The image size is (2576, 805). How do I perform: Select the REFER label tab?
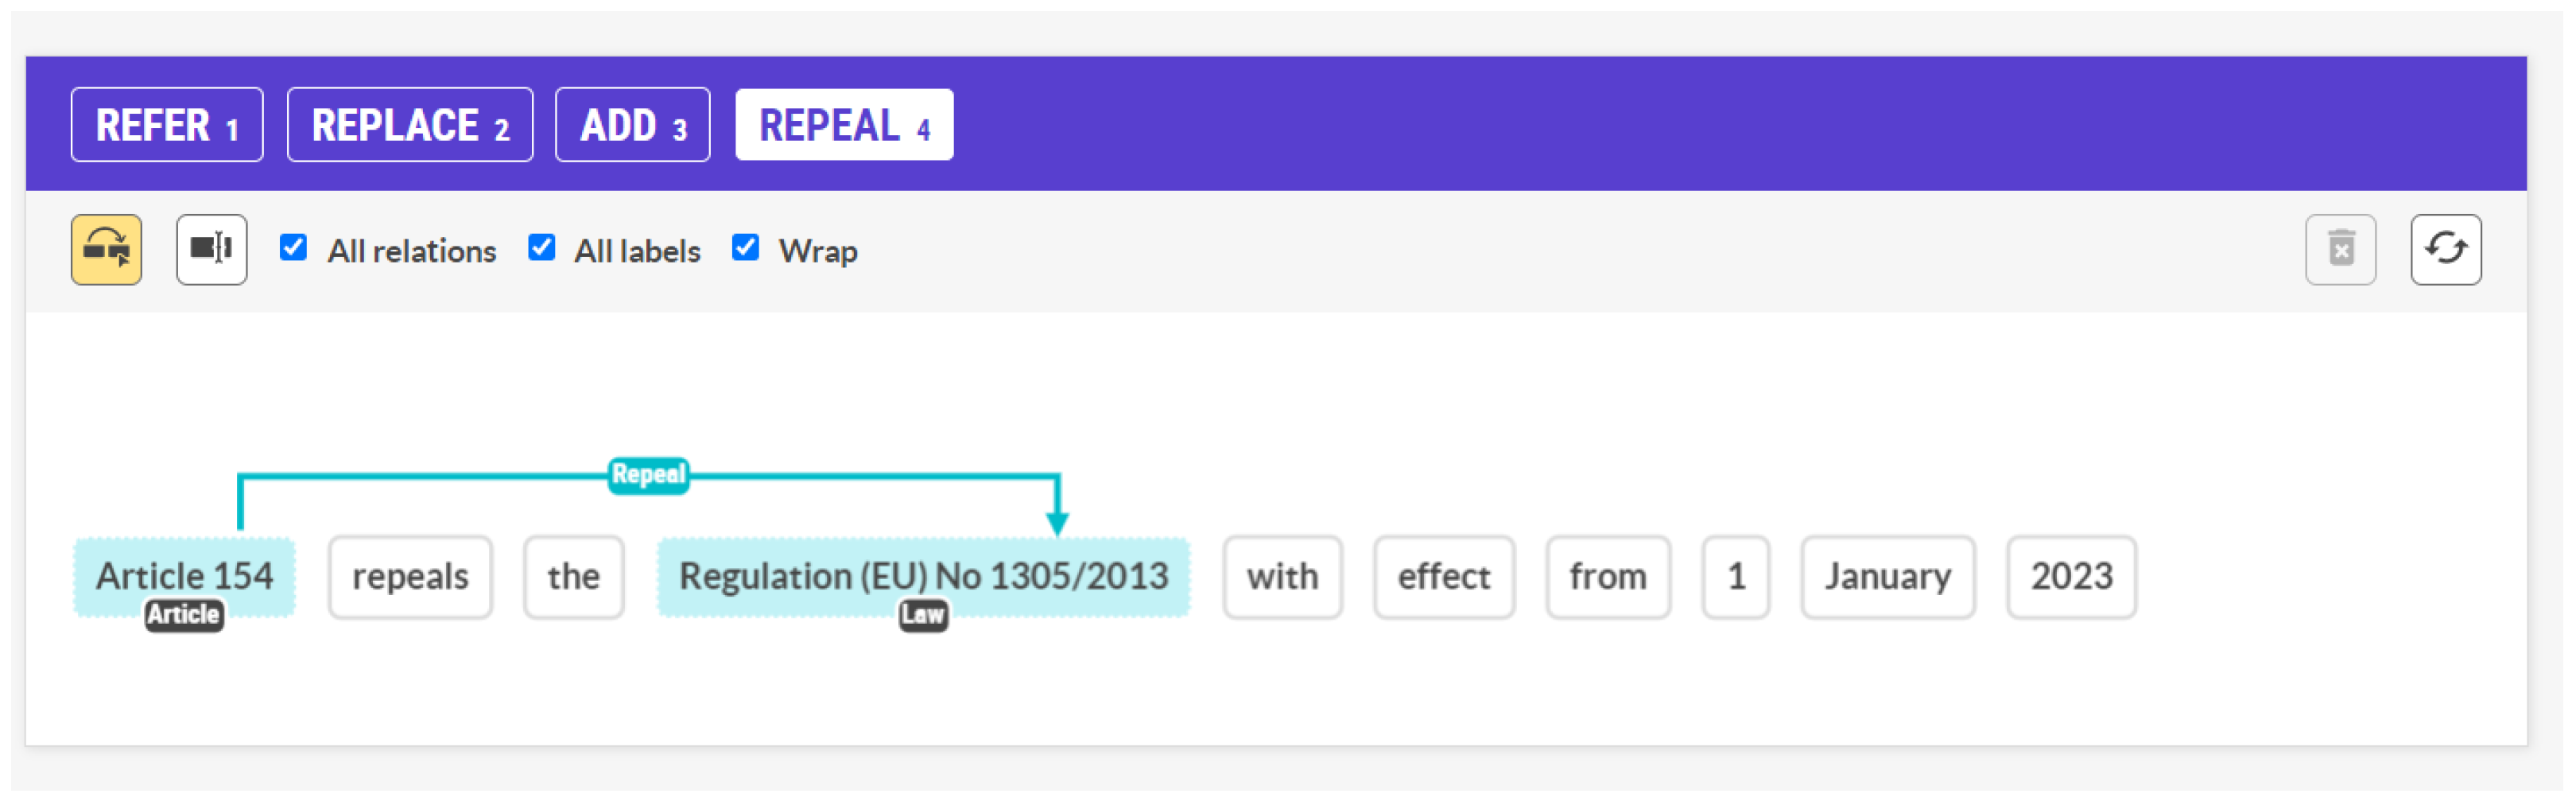(x=167, y=125)
